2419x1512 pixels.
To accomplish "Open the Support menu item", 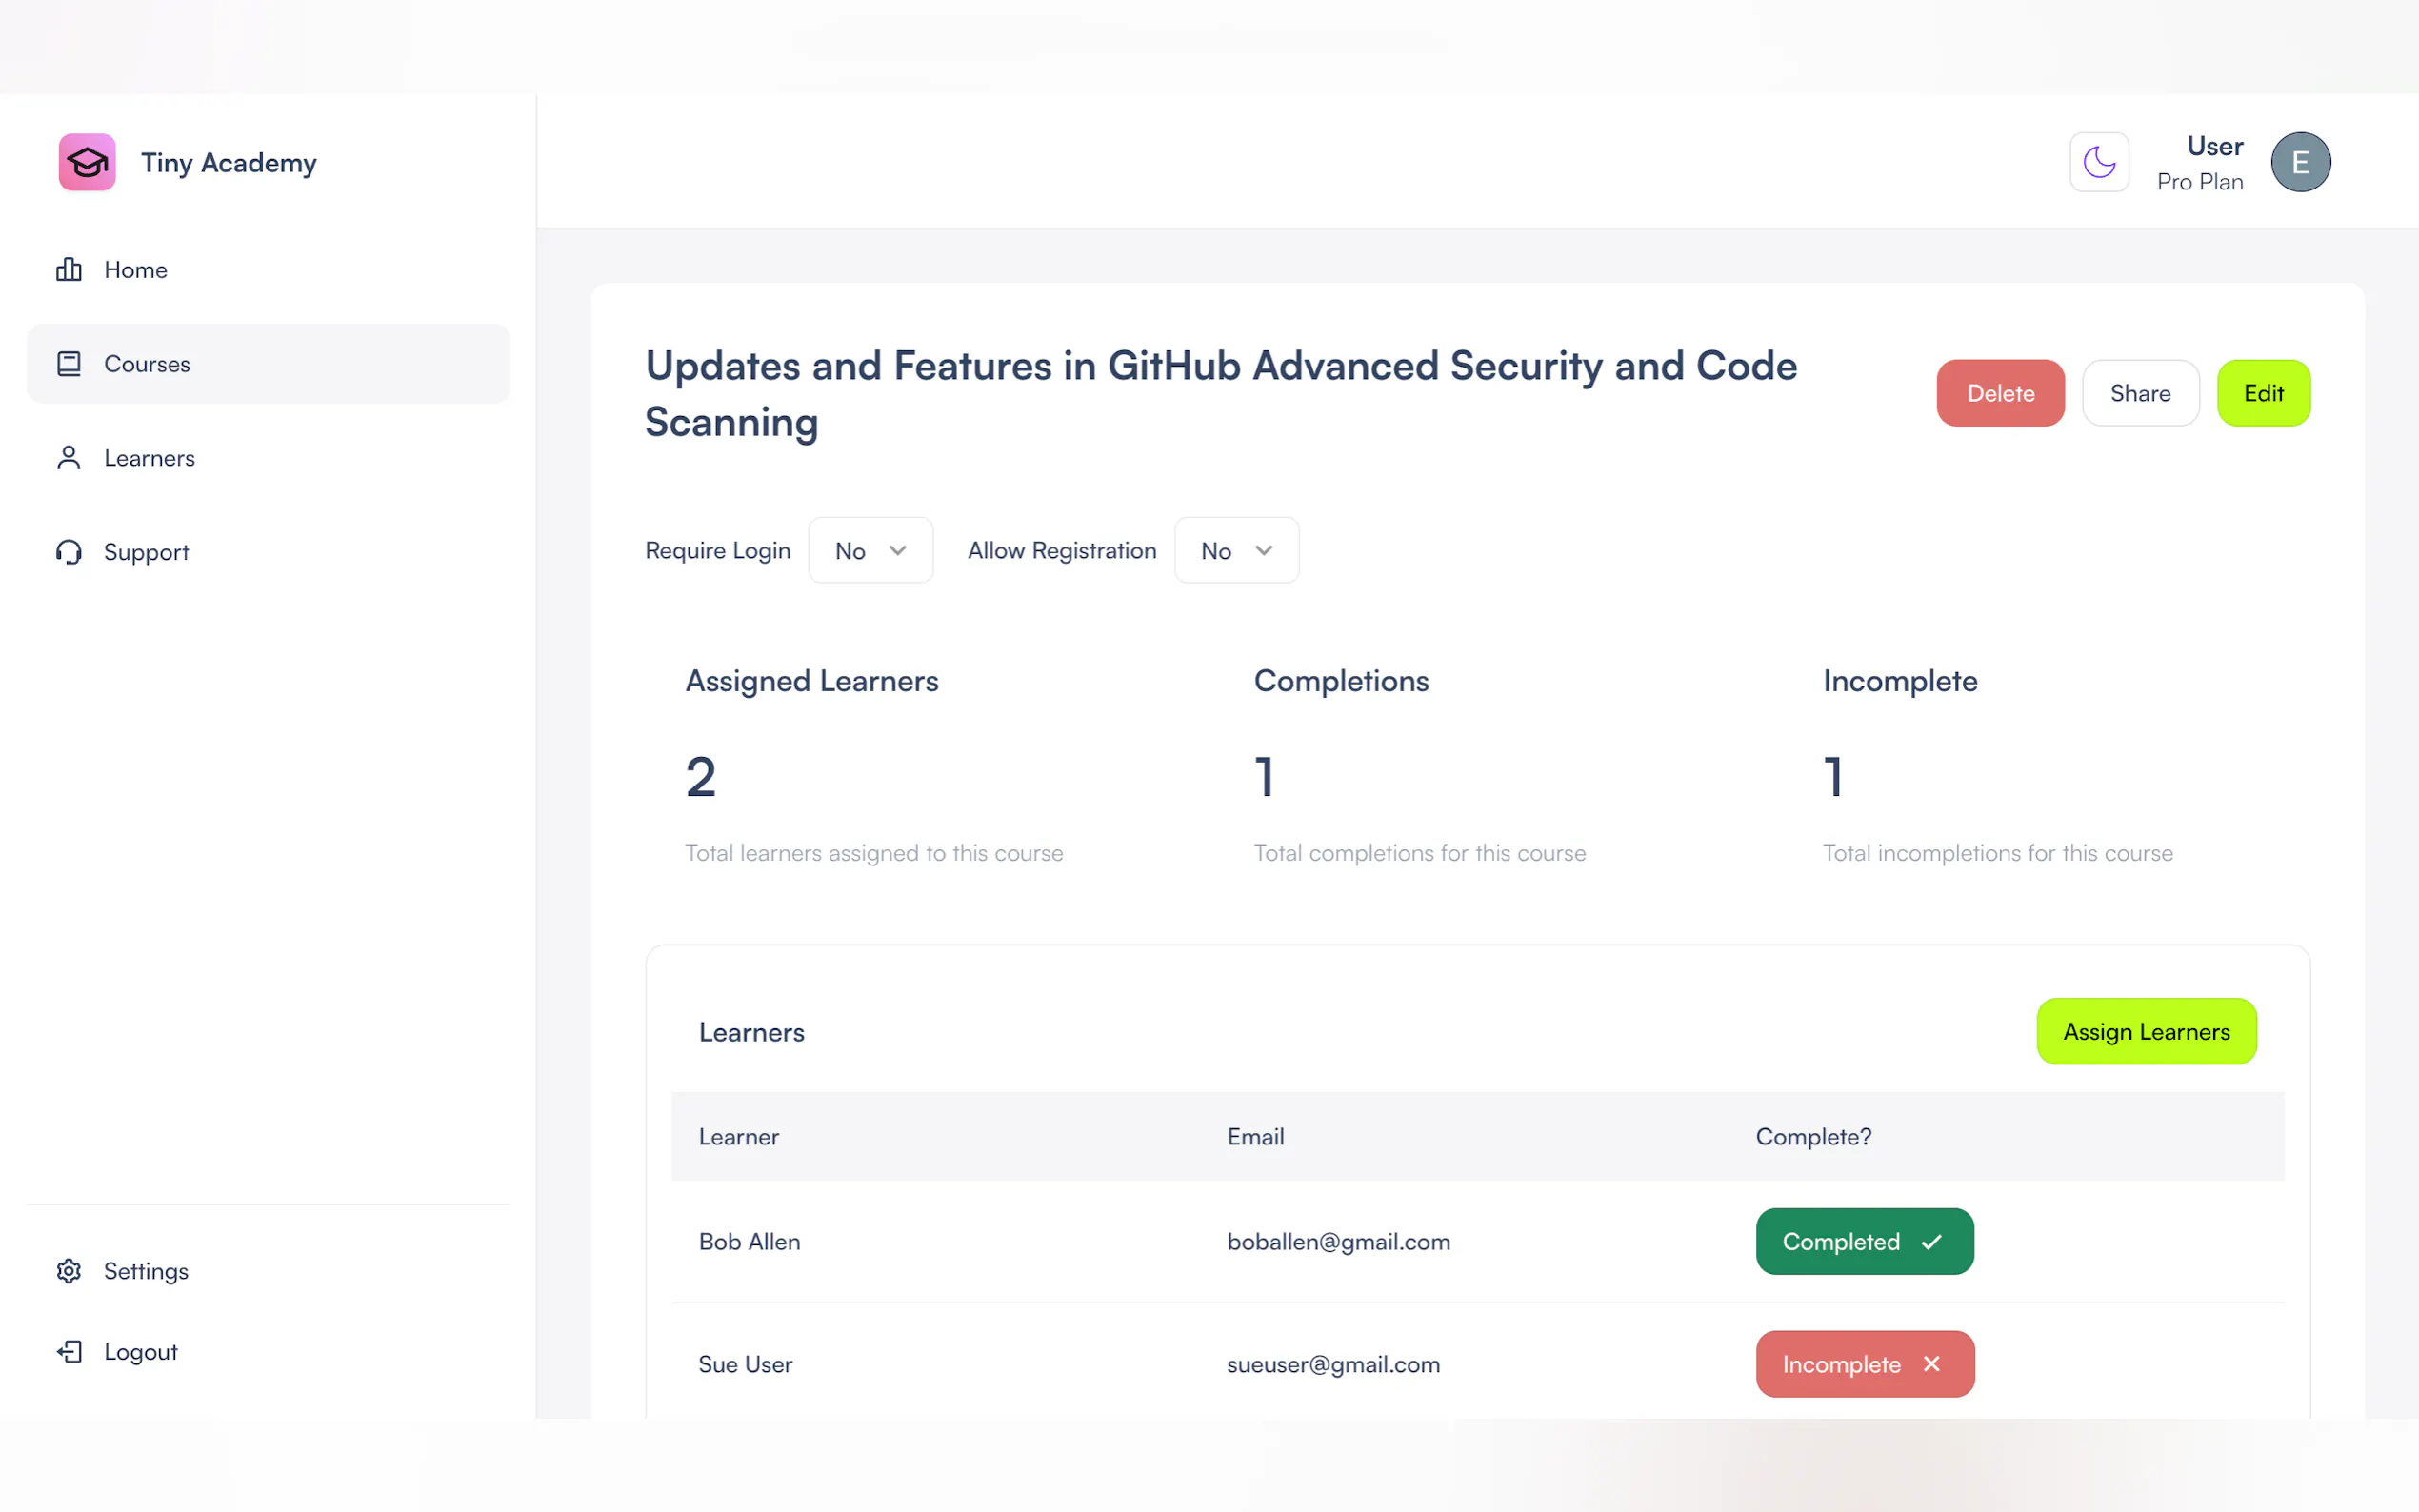I will (146, 552).
